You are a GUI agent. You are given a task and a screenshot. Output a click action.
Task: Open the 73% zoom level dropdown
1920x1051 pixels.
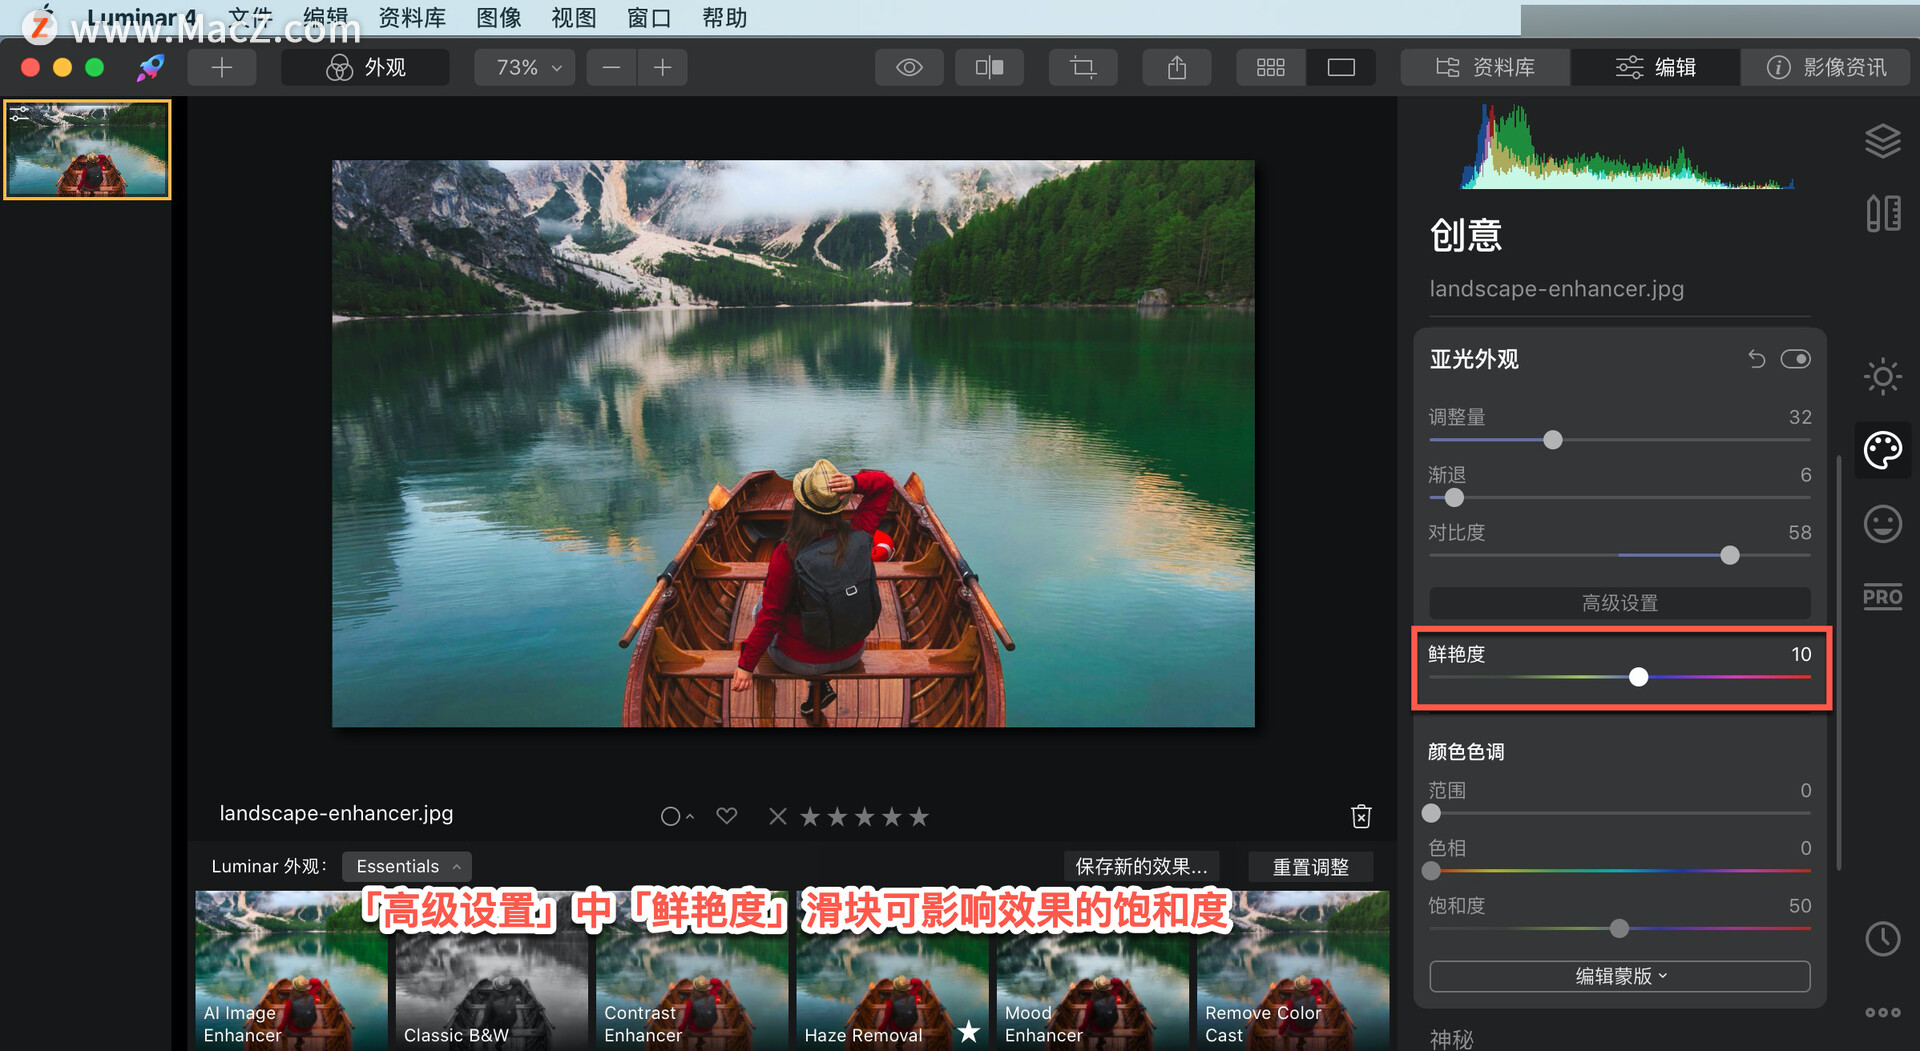pos(524,67)
